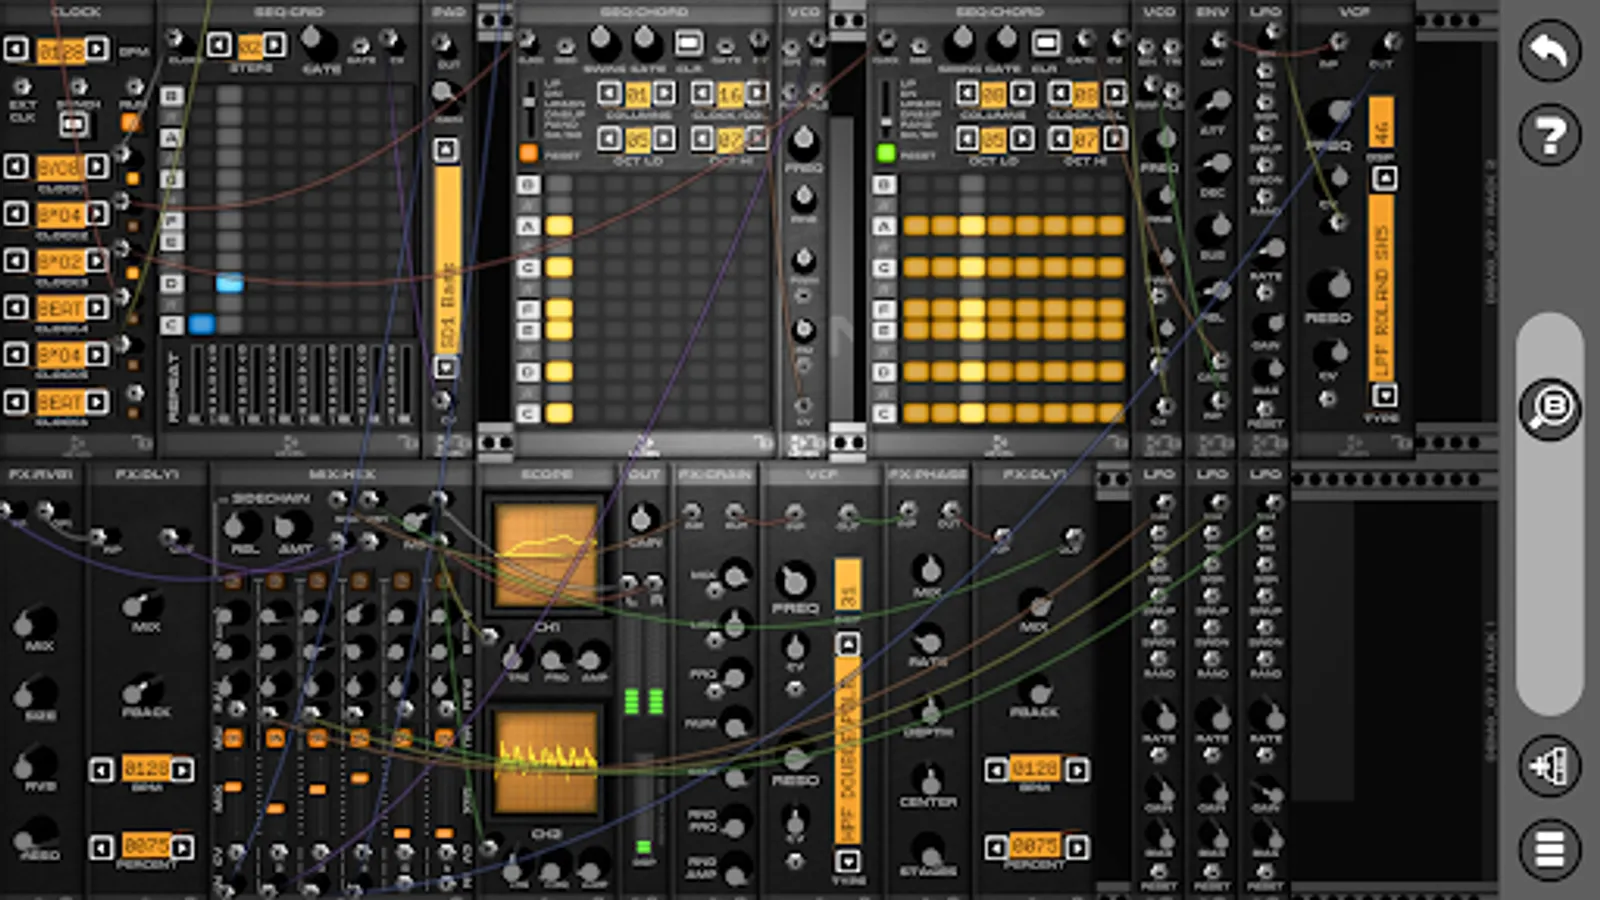
Task: Increase BPM 0128 on FX:DLY1 beside FX:PHASE
Action: tap(1077, 770)
